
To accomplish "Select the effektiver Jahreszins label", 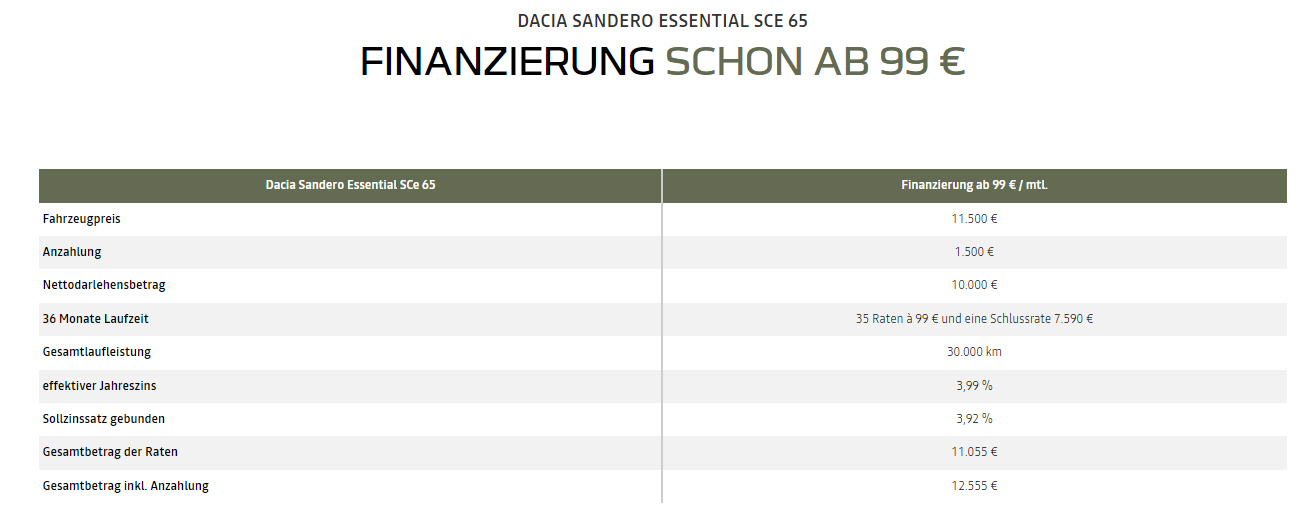I will [x=100, y=385].
